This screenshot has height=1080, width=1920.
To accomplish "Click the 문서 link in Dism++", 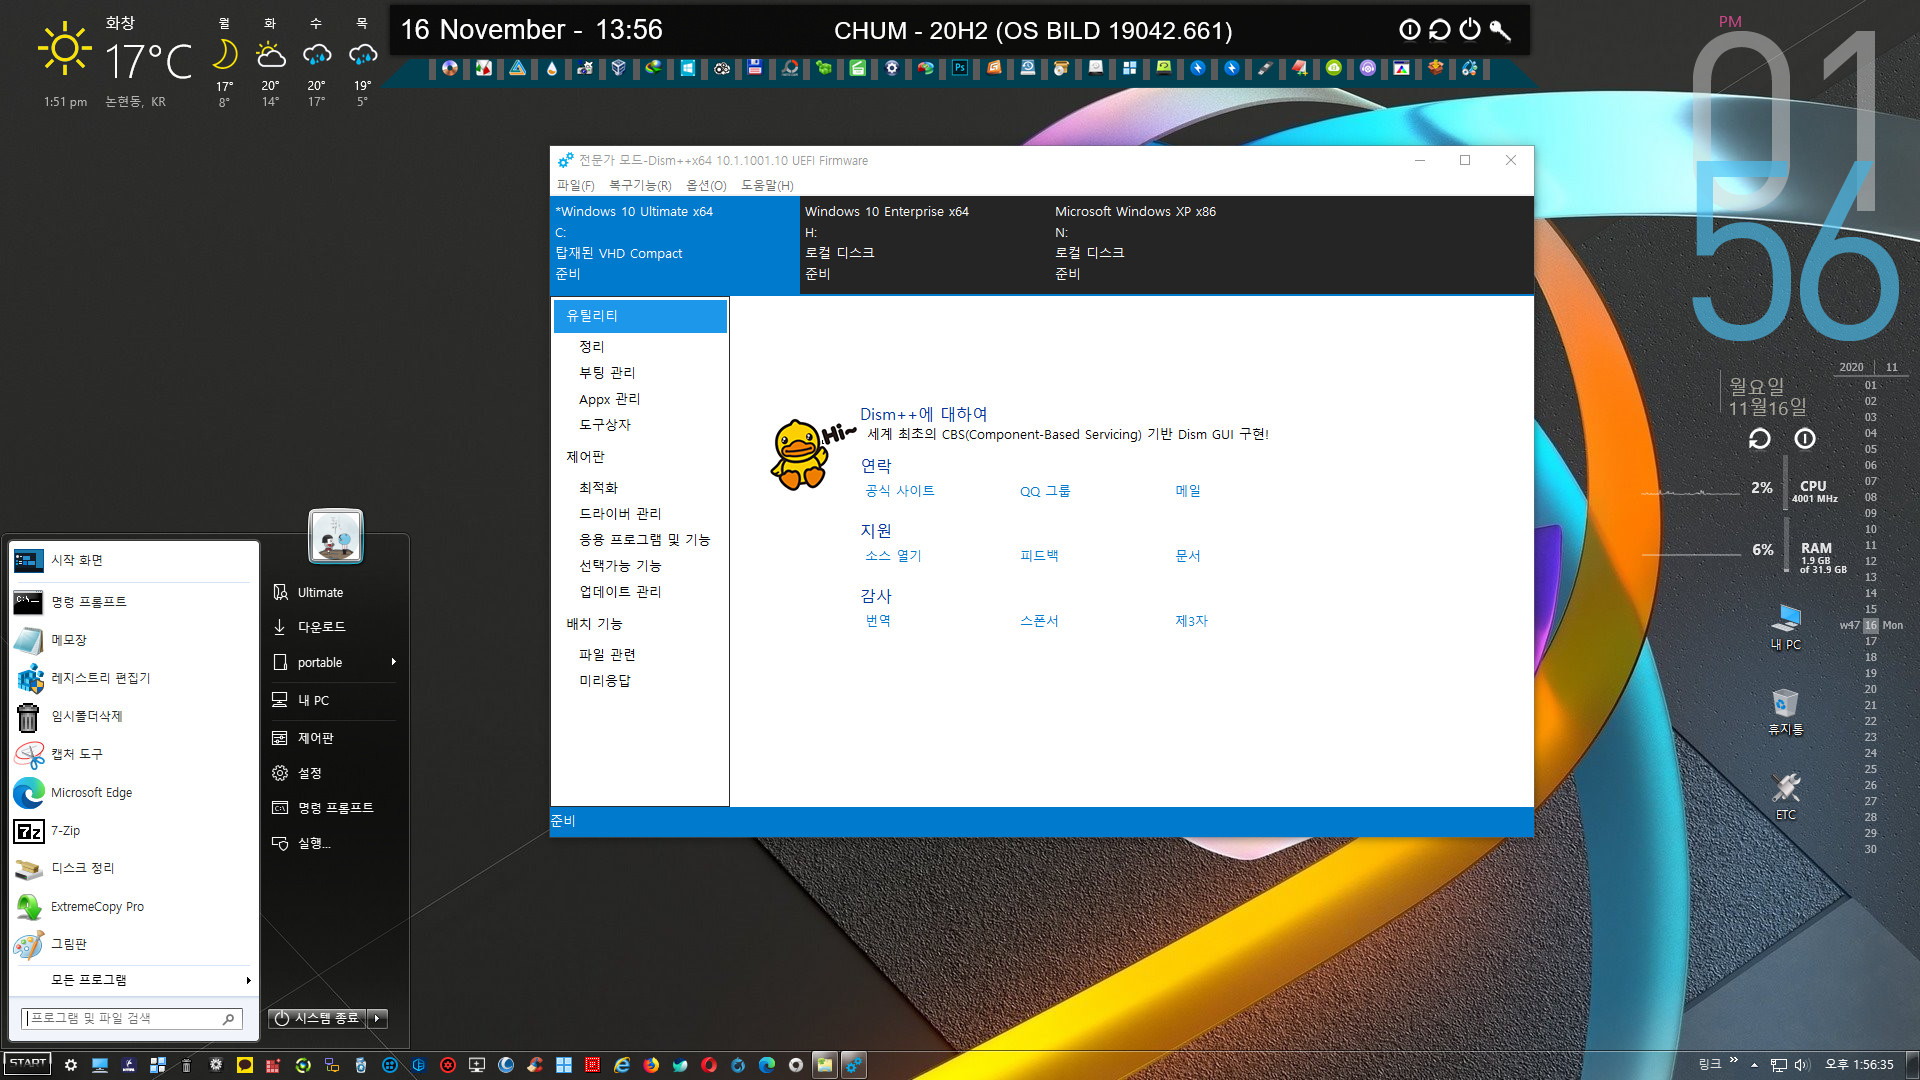I will tap(1188, 556).
